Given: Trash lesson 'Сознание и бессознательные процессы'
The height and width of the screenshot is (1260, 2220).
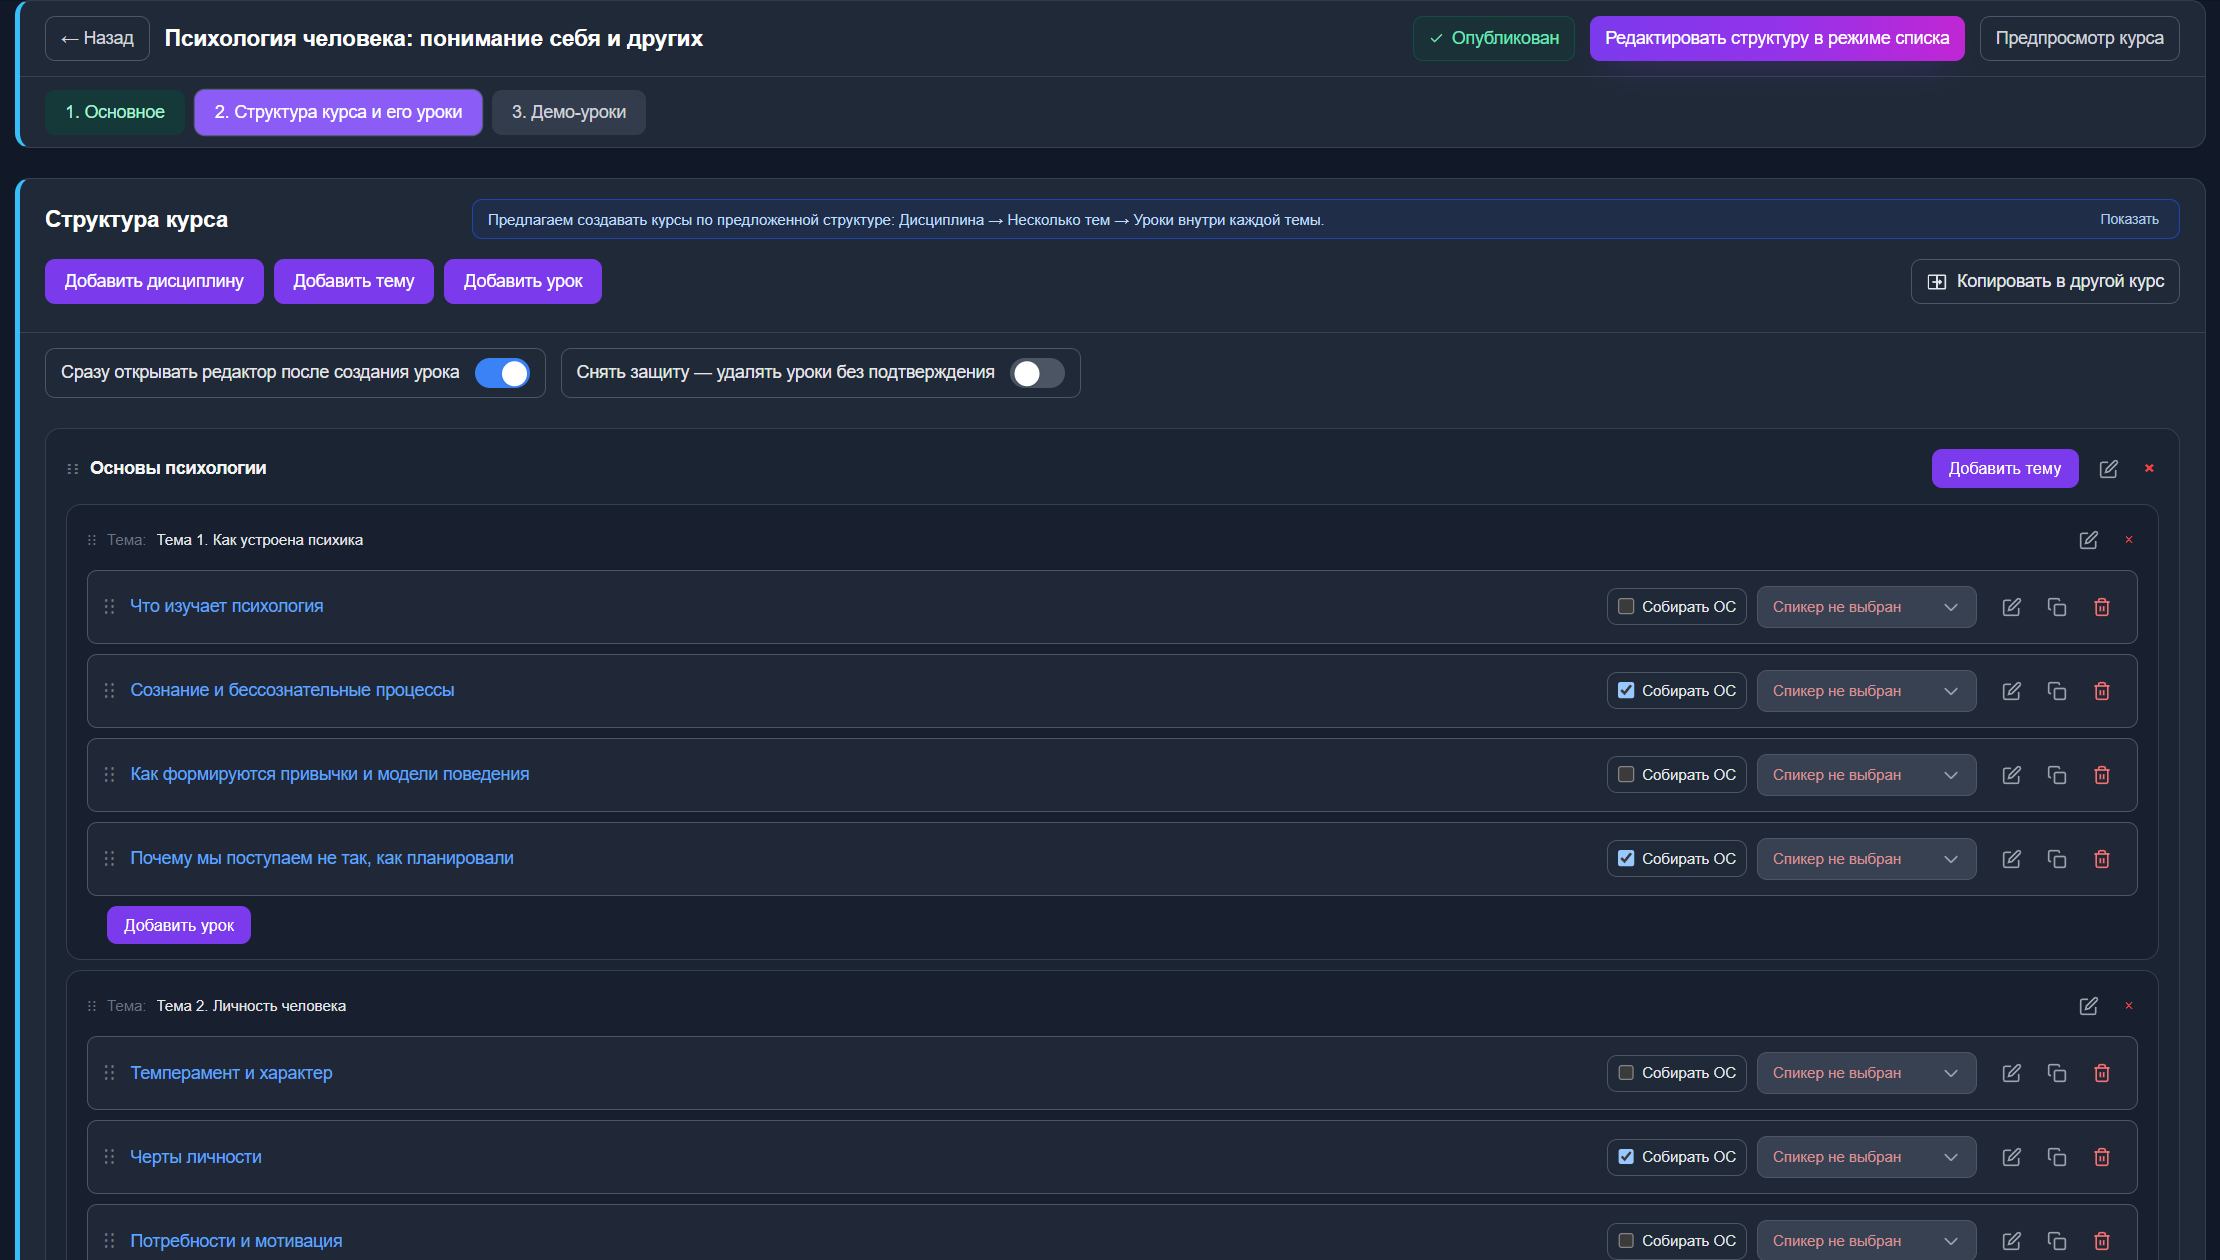Looking at the screenshot, I should point(2102,691).
